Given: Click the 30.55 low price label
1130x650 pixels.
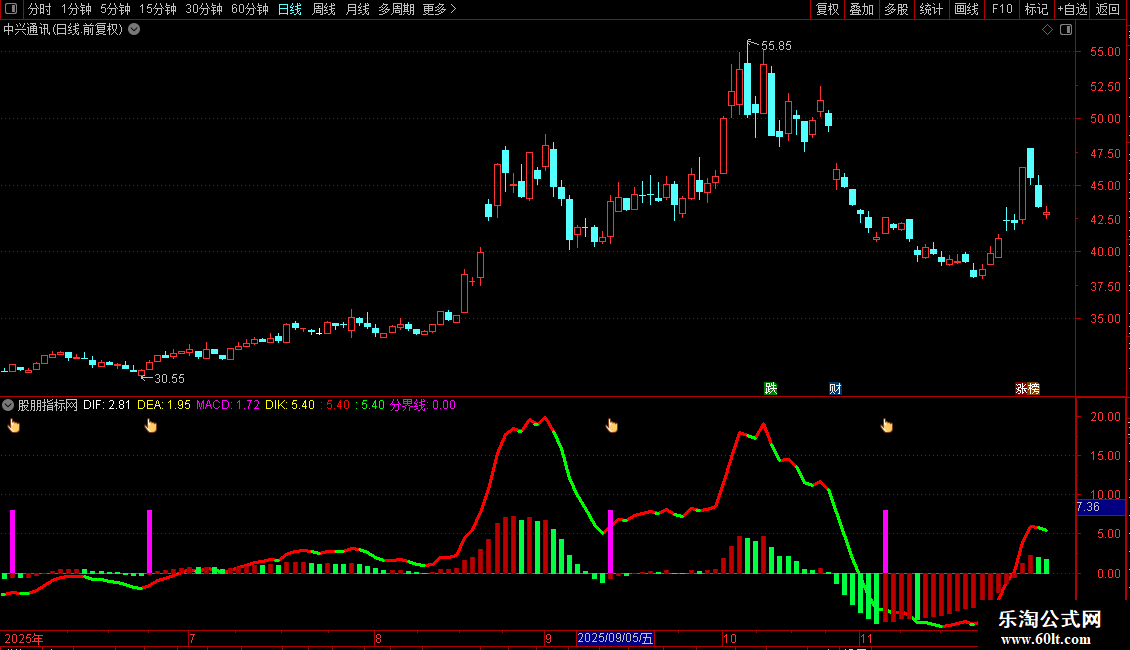Looking at the screenshot, I should click(x=169, y=379).
